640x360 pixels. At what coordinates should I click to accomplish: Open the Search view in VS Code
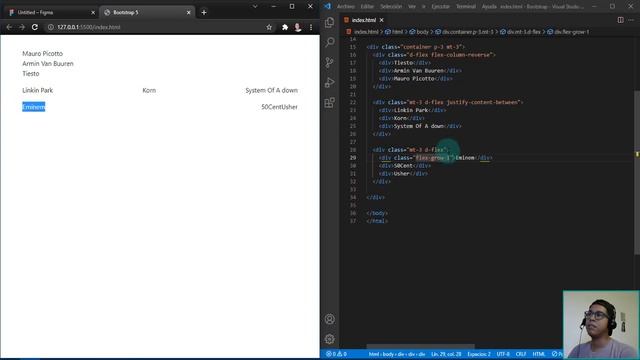pos(330,42)
